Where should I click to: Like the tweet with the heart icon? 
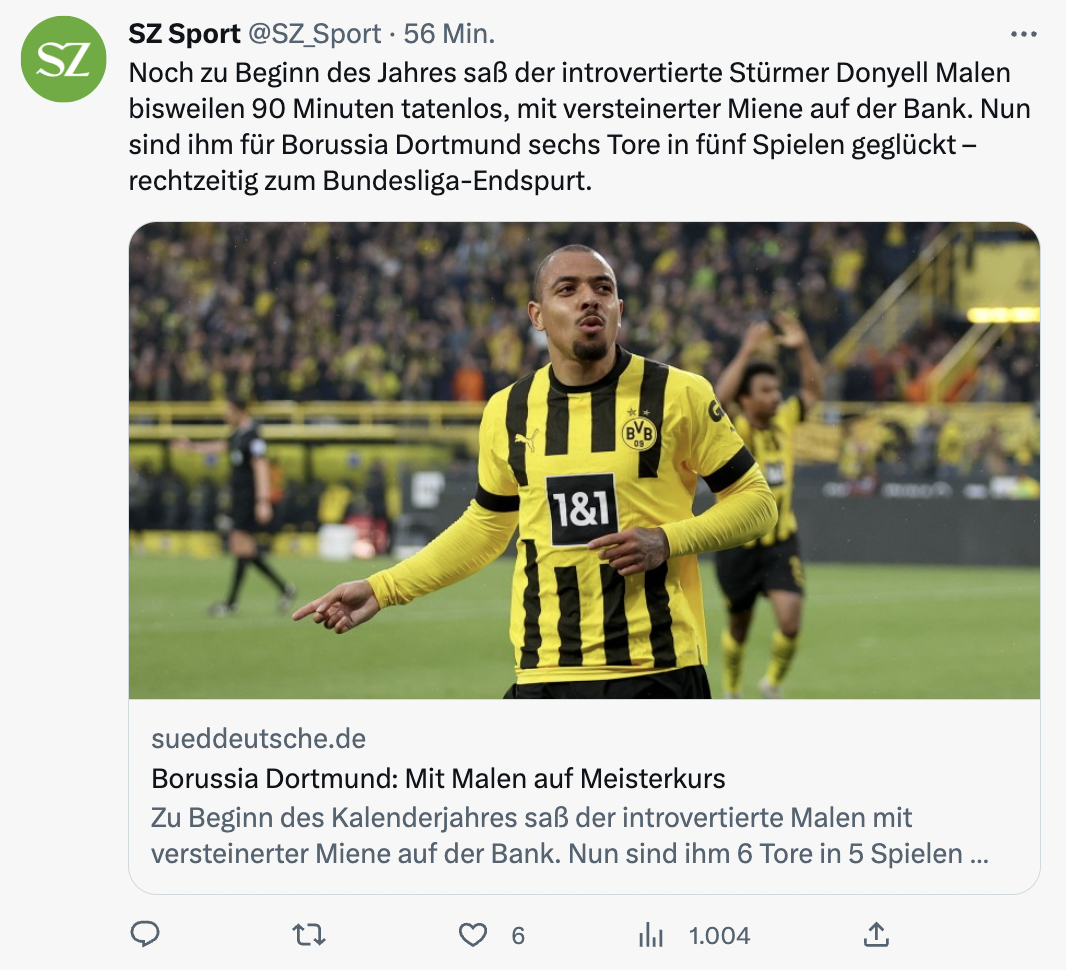tap(472, 934)
